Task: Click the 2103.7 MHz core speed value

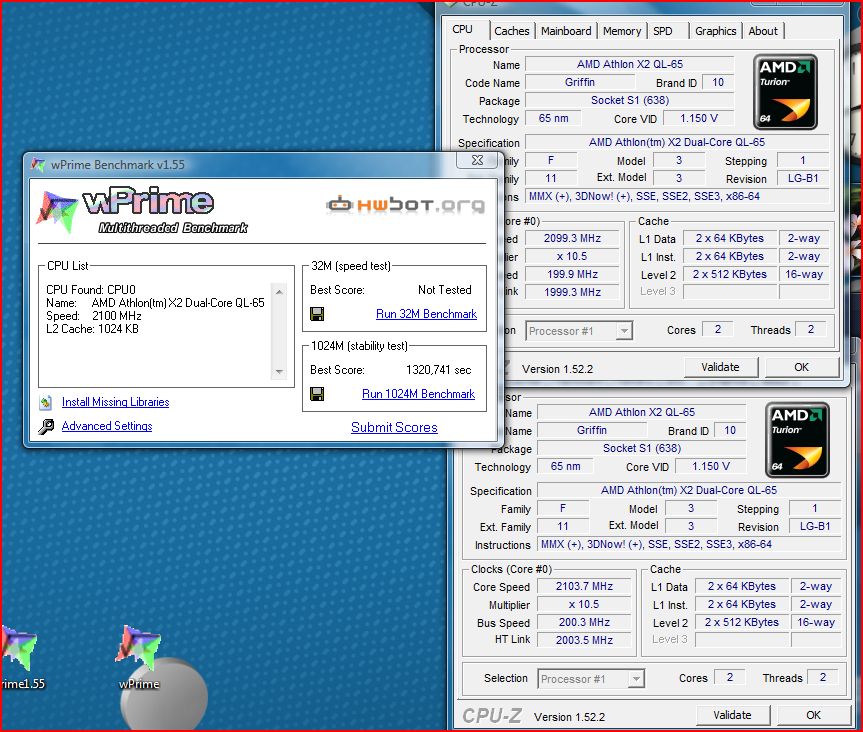Action: pyautogui.click(x=585, y=586)
